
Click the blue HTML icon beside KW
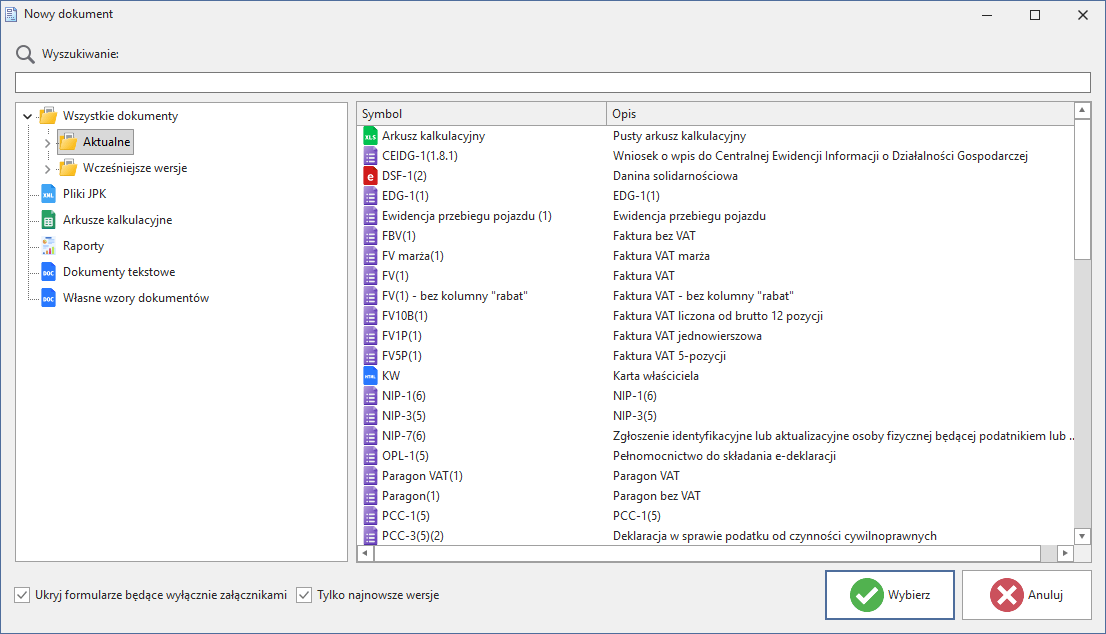click(370, 376)
